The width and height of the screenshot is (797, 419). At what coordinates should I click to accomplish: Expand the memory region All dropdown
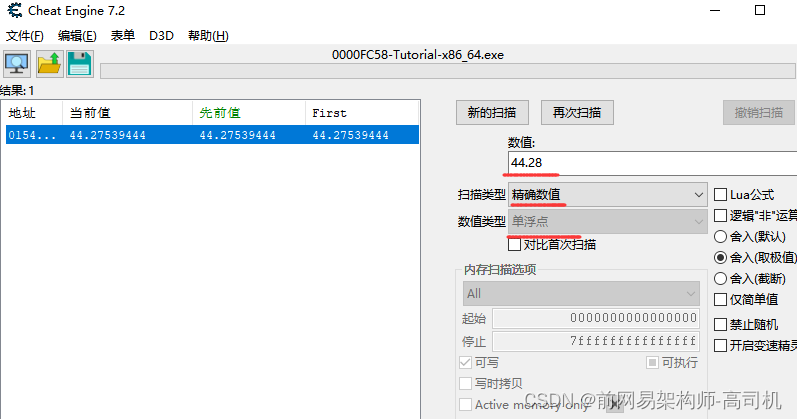[581, 293]
